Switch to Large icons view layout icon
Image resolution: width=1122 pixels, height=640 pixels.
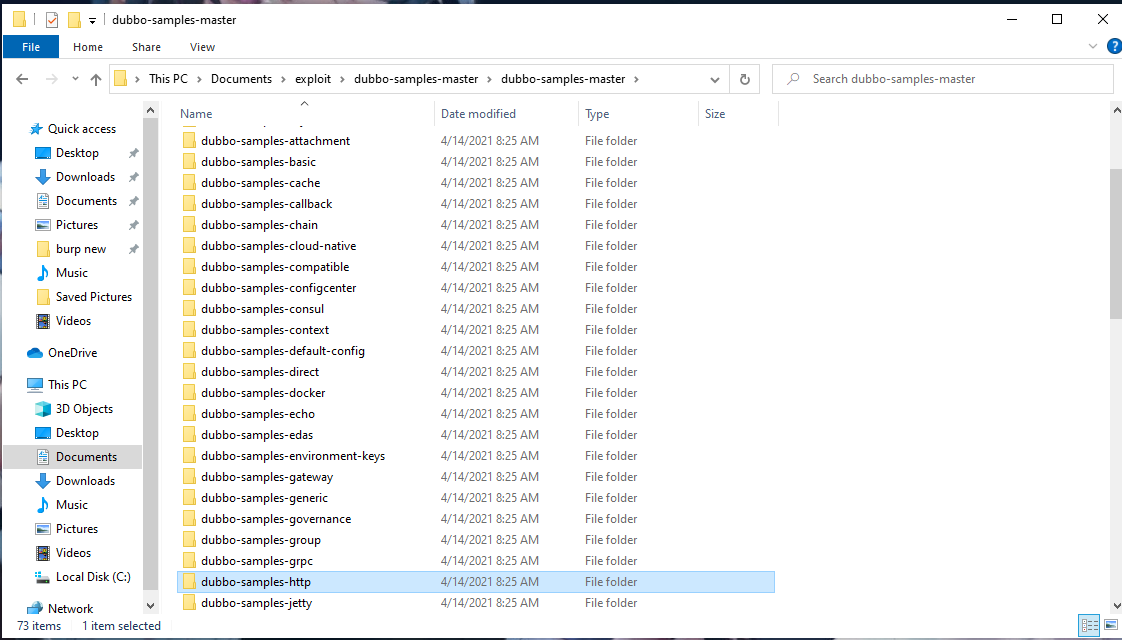(1111, 625)
